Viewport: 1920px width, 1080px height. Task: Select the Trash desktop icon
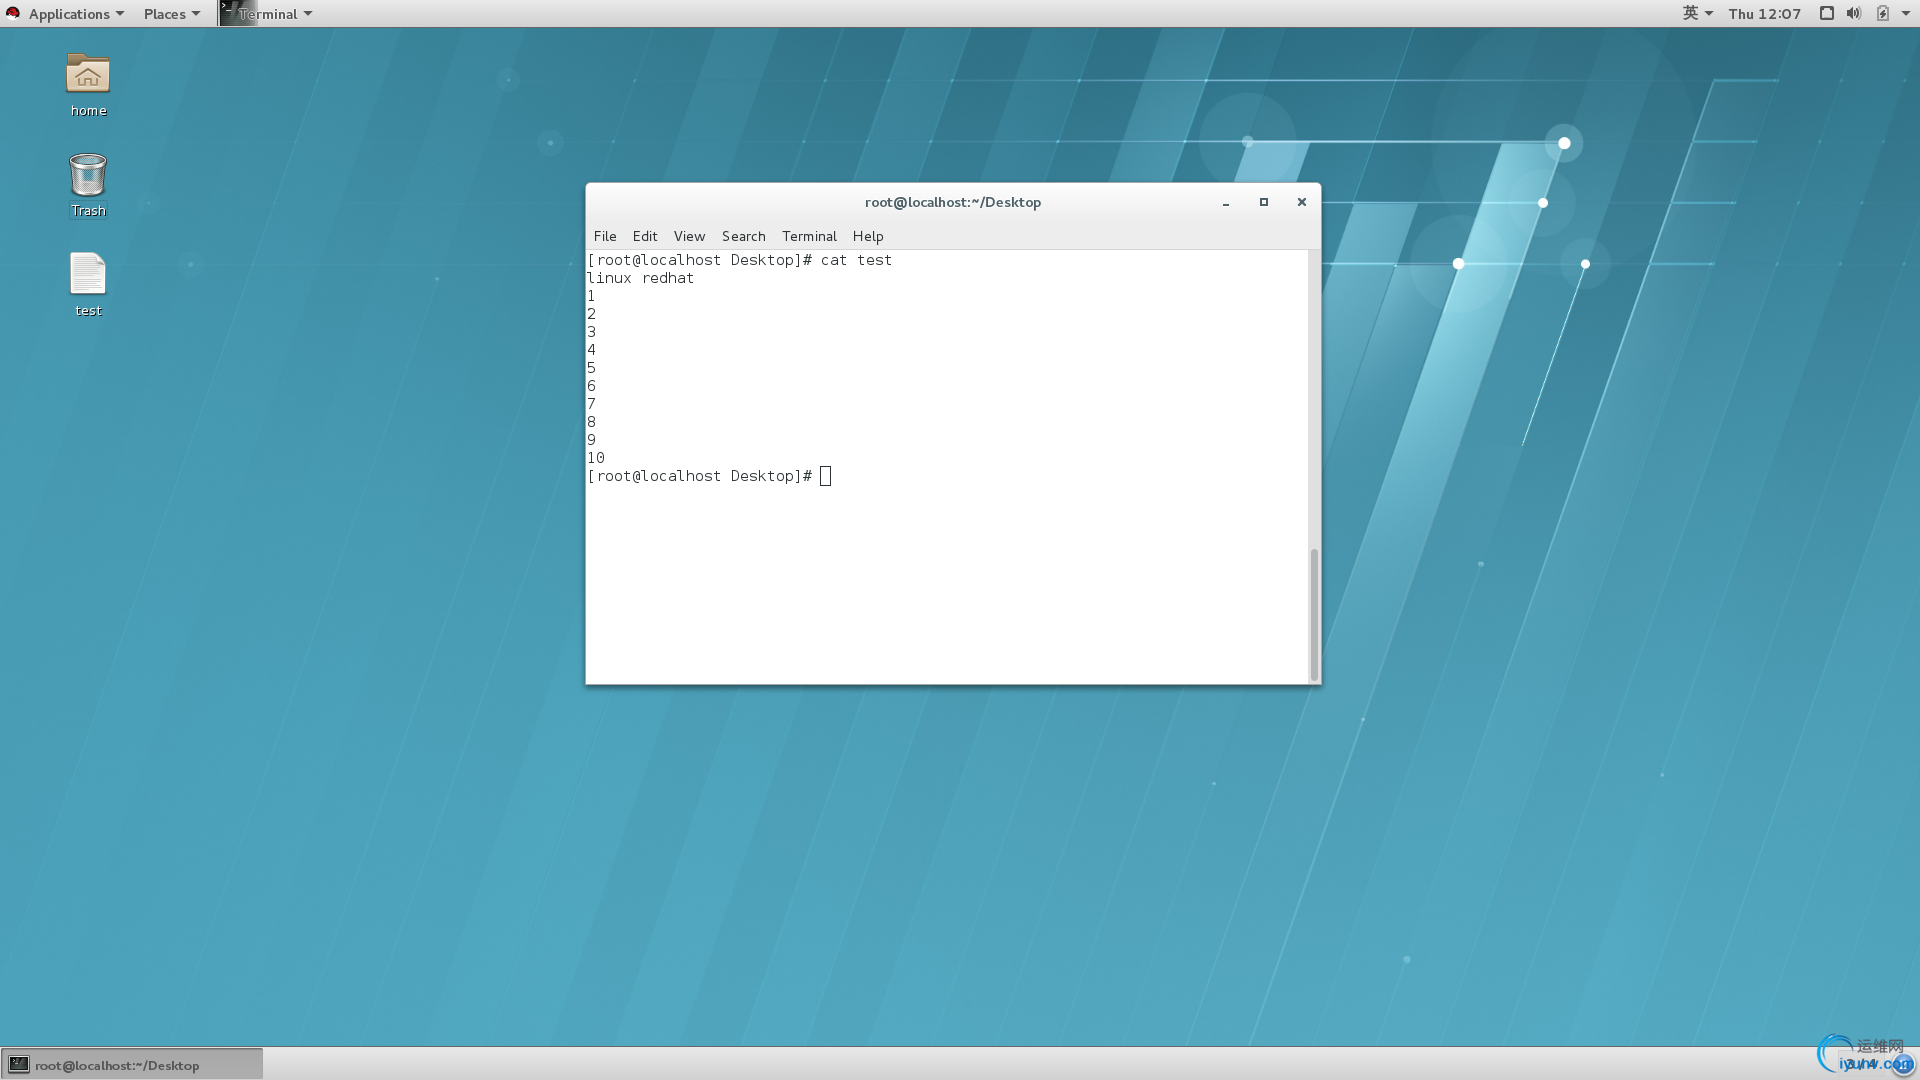[x=88, y=185]
